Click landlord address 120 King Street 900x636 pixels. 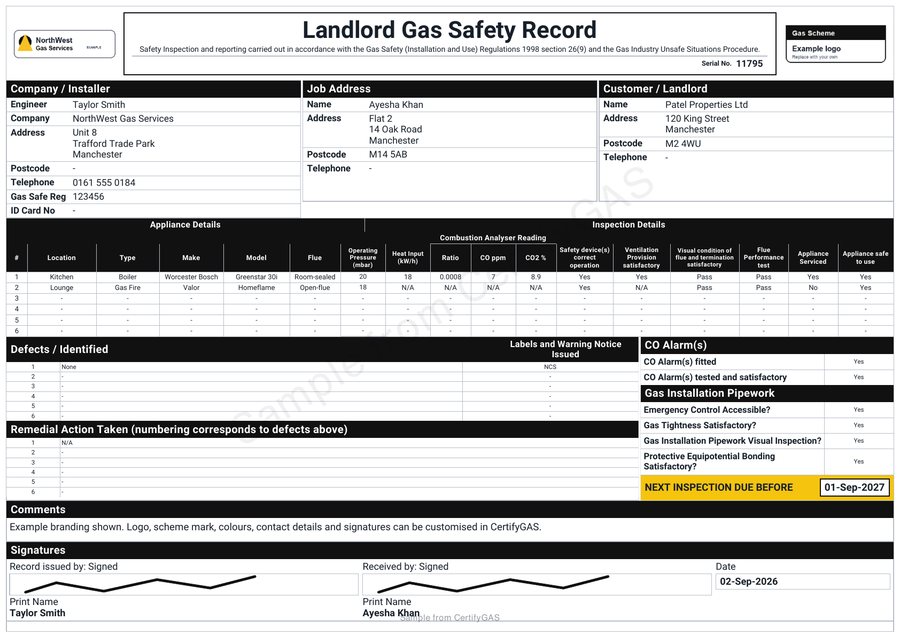[x=697, y=118]
